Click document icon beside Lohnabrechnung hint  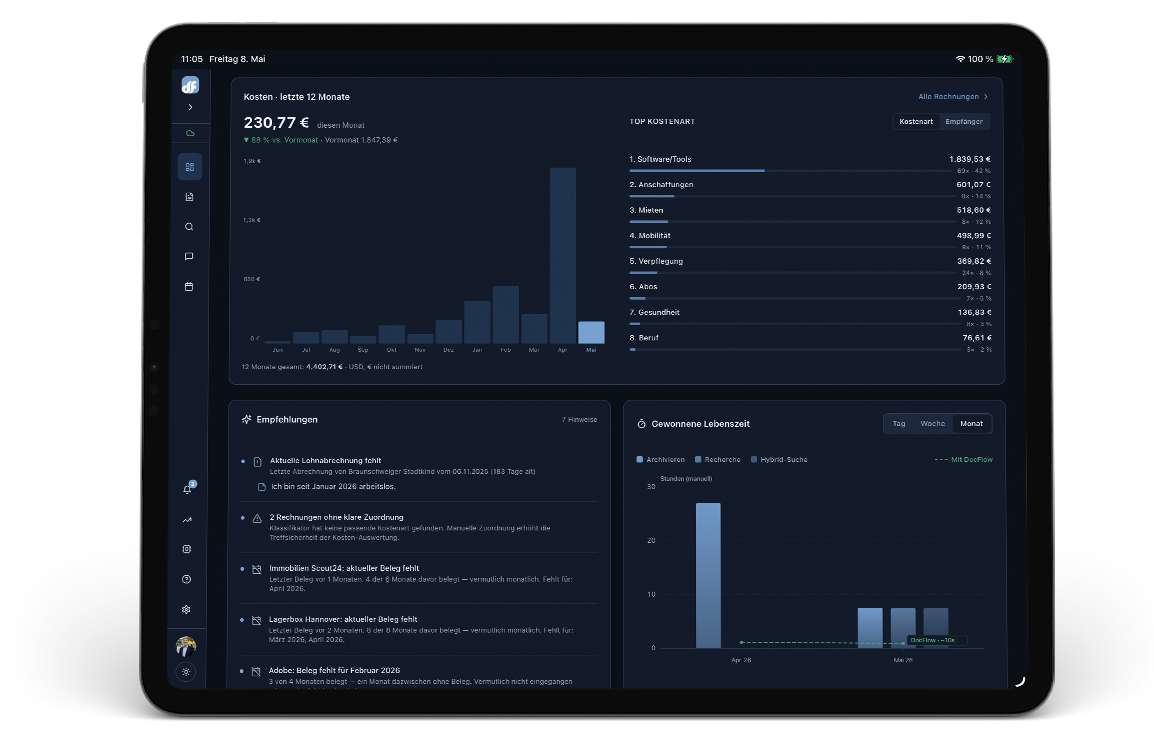point(258,462)
